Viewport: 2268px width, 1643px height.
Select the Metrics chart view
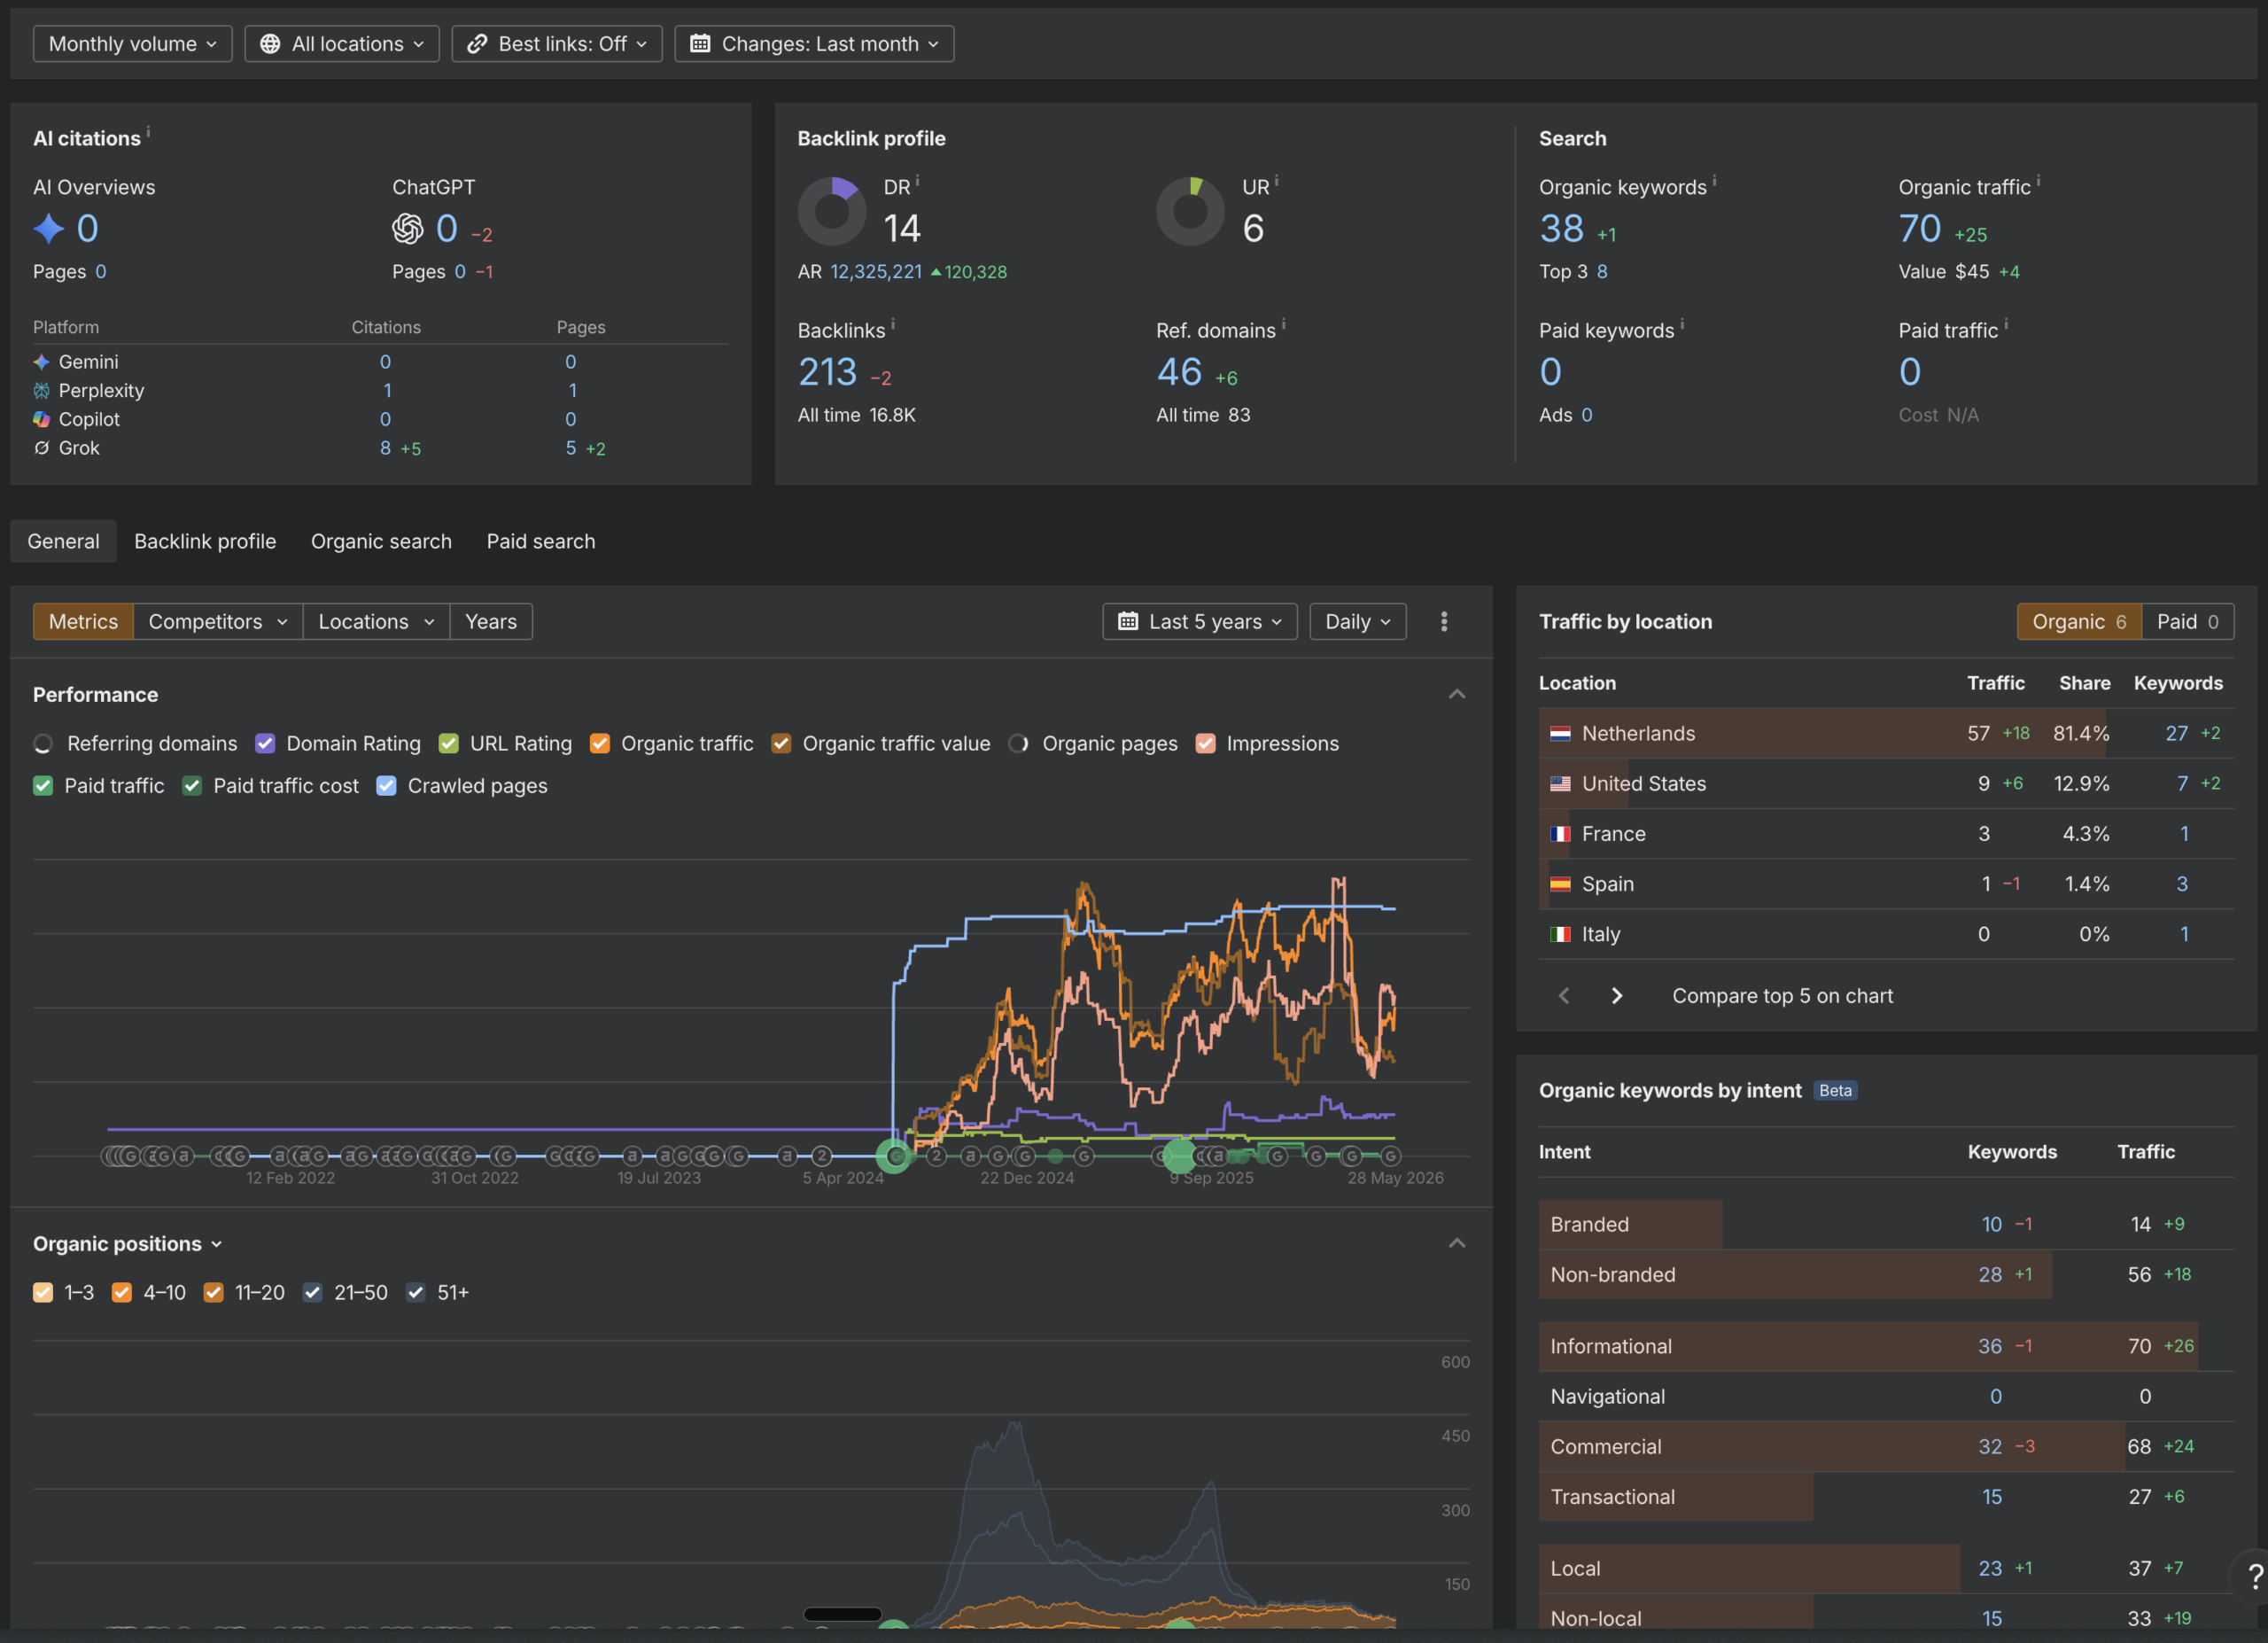(x=83, y=622)
